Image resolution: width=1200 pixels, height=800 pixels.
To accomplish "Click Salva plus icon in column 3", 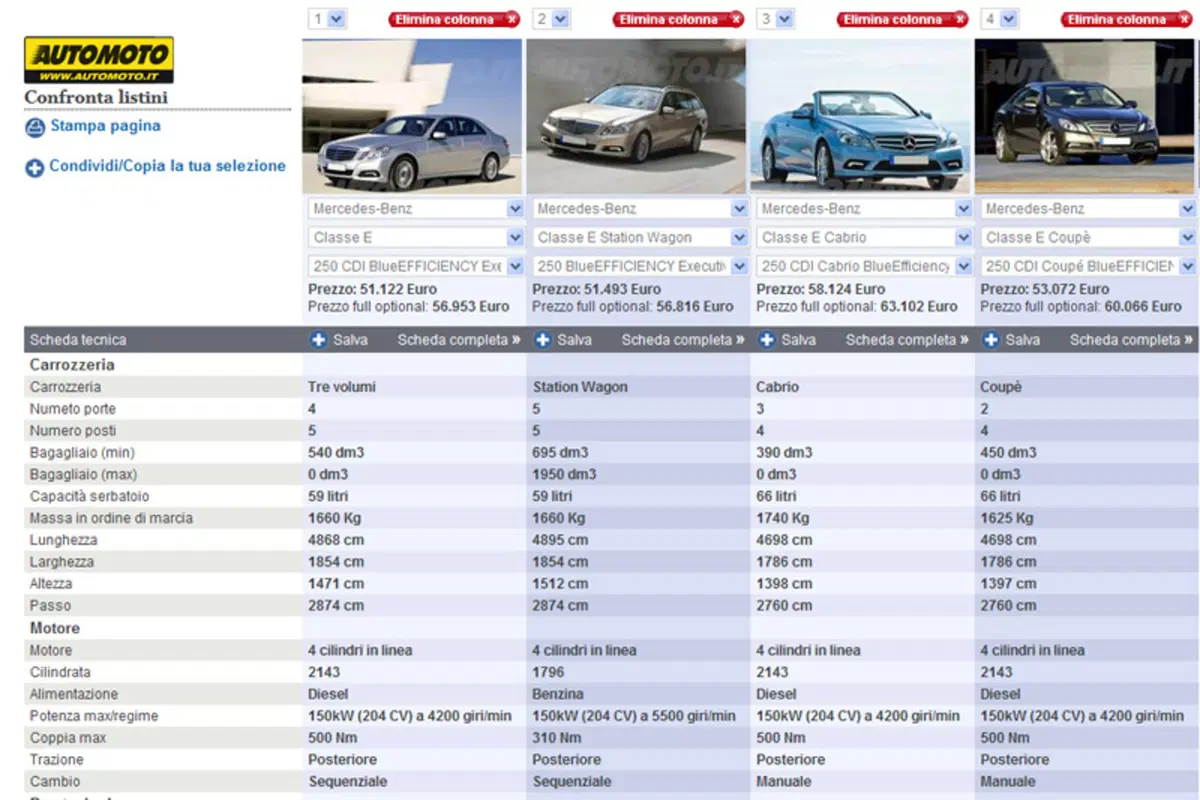I will [x=767, y=340].
